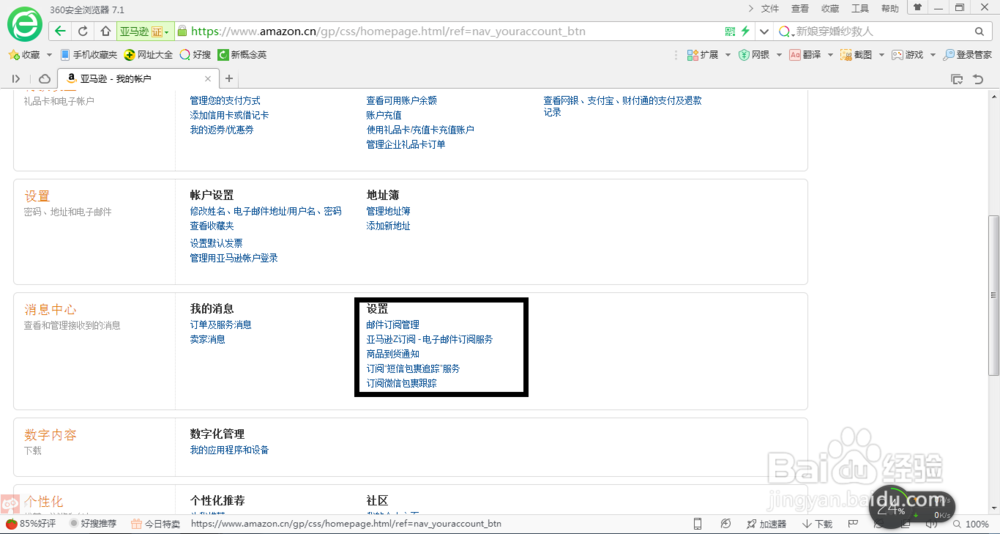This screenshot has width=1000, height=534.
Task: Open the skin shirt icon in title bar
Action: pyautogui.click(x=917, y=8)
